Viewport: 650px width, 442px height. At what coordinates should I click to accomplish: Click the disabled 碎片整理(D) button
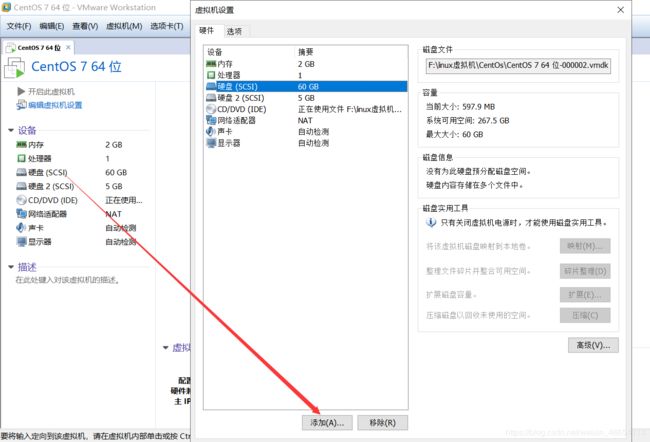(x=585, y=271)
